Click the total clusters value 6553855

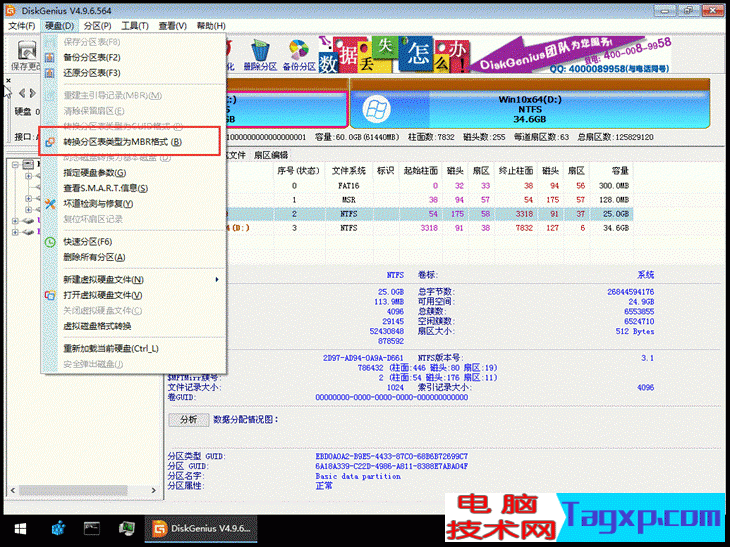coord(639,311)
